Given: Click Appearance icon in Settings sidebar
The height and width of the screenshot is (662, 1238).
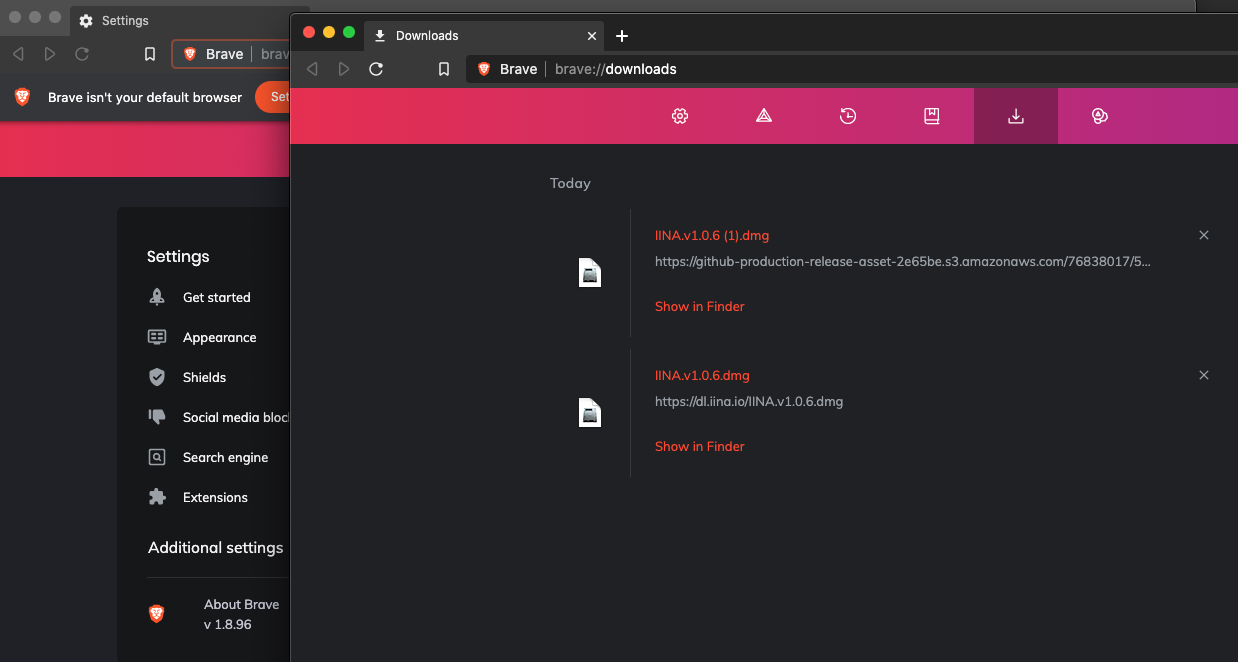Looking at the screenshot, I should (157, 337).
